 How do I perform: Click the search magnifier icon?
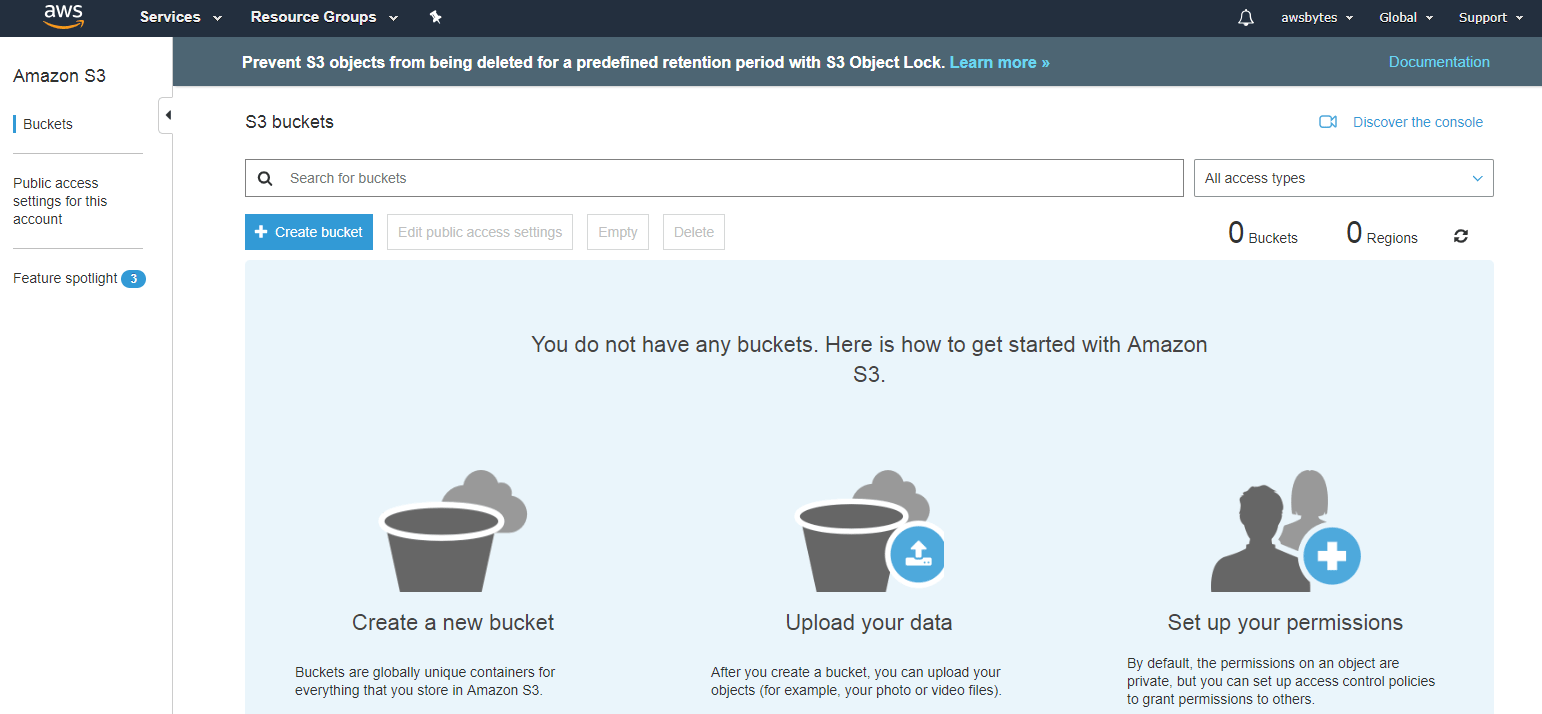(x=265, y=178)
